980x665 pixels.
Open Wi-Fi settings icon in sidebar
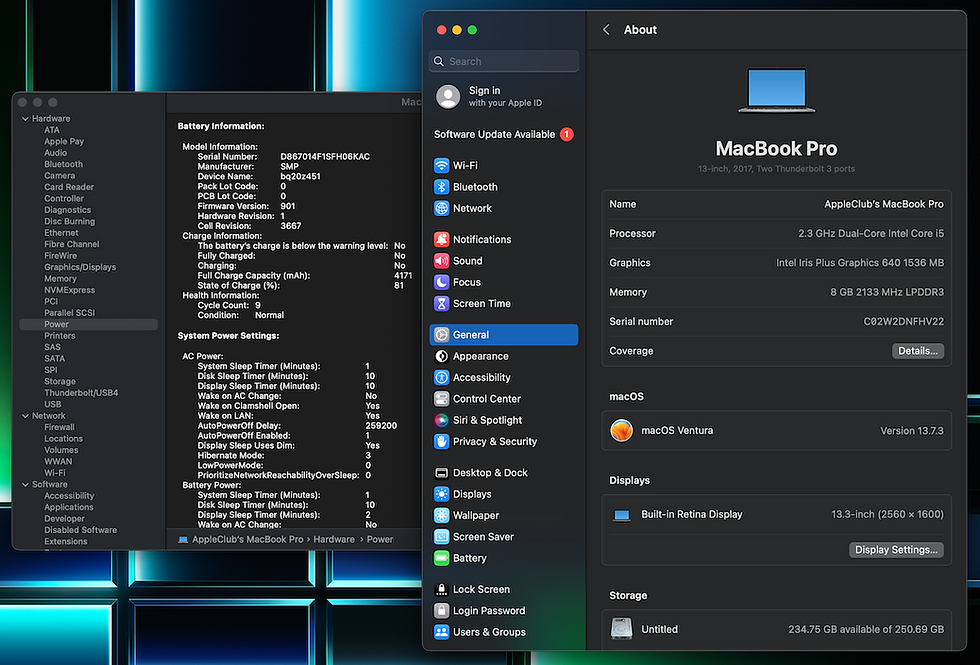(x=441, y=166)
